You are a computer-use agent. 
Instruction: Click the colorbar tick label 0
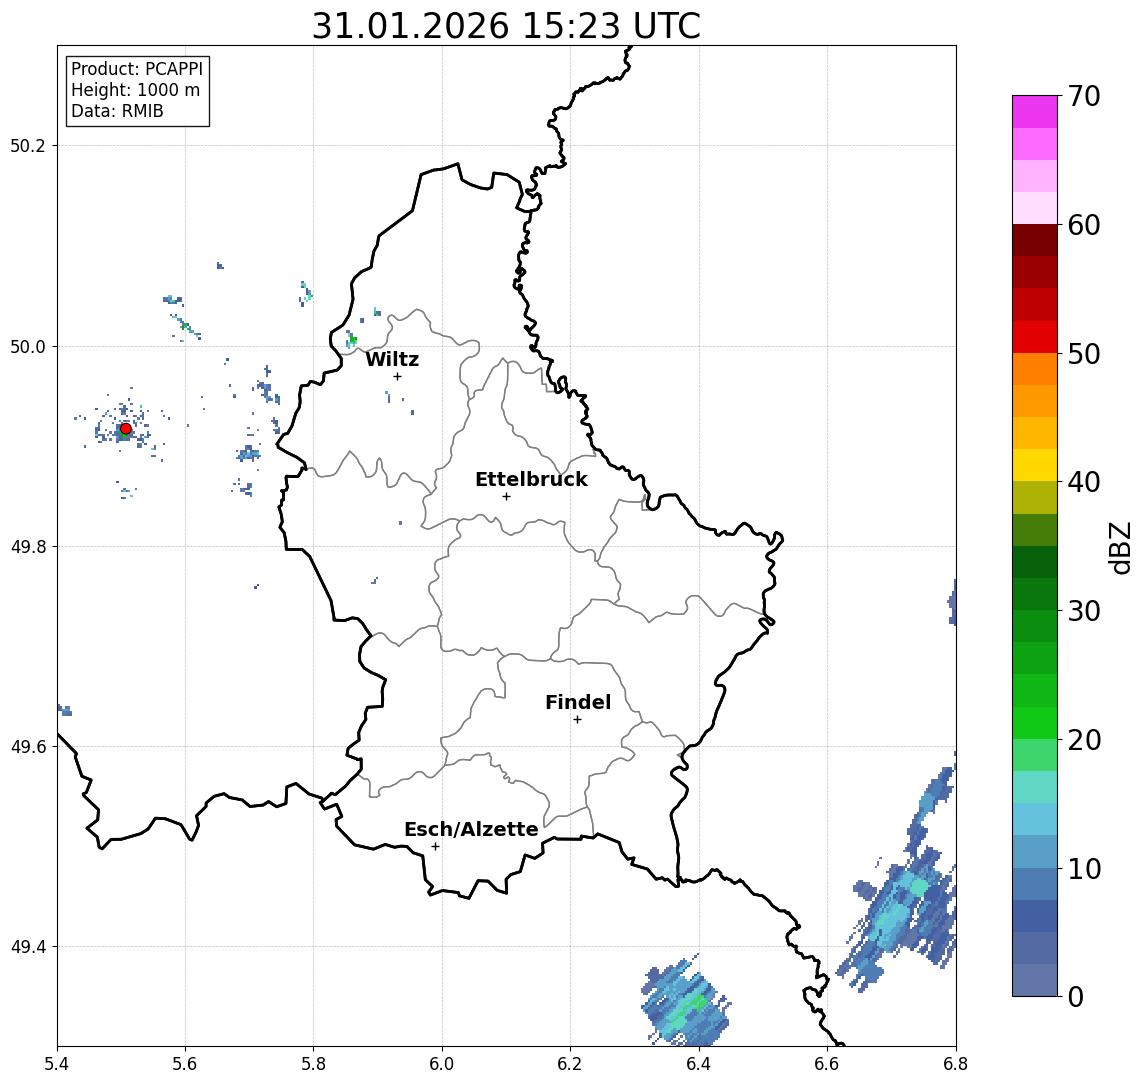1076,996
